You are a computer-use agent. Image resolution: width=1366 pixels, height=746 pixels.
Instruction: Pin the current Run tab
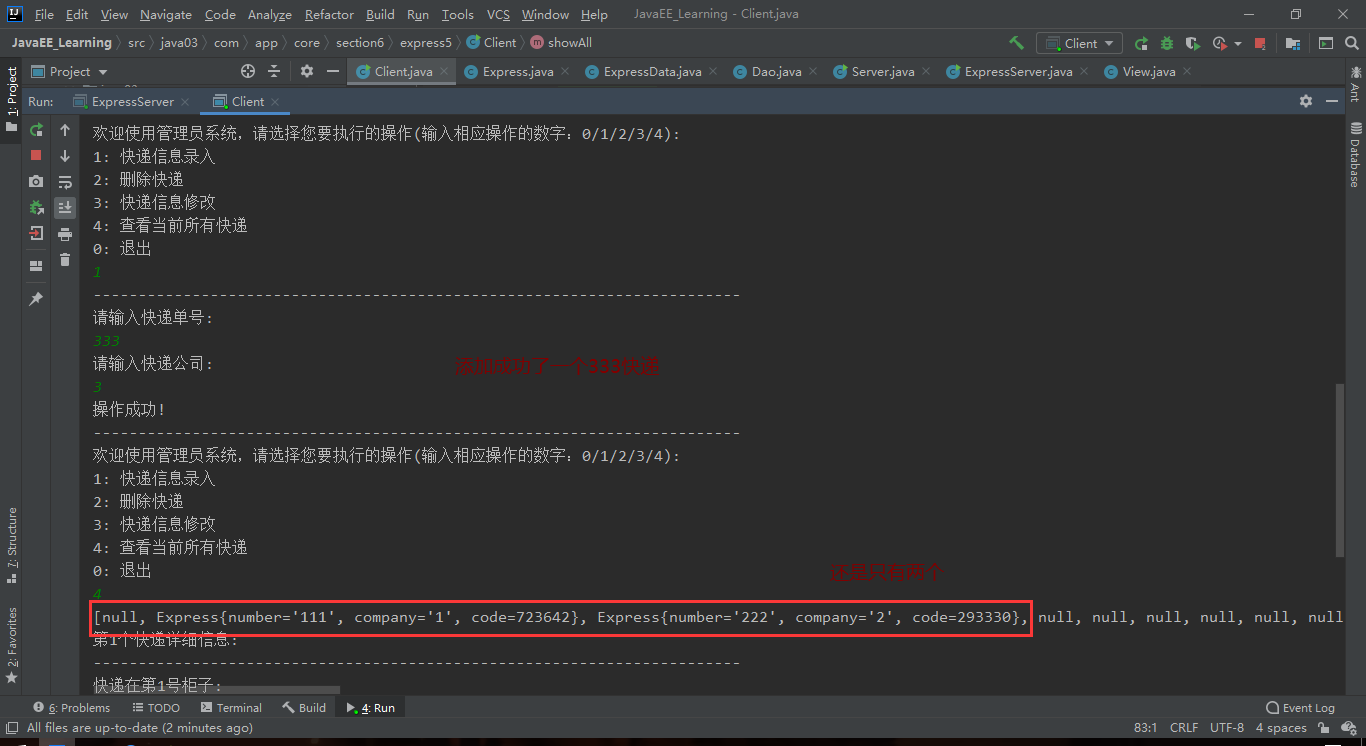coord(36,299)
